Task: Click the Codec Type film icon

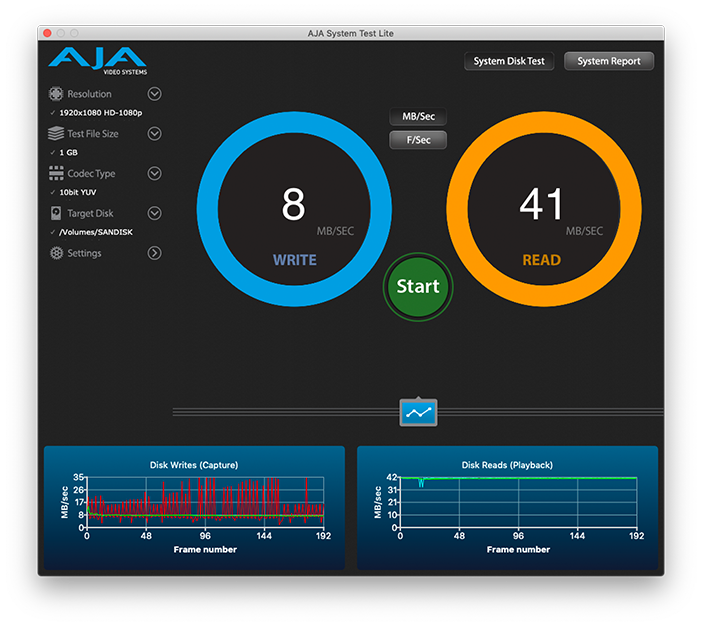Action: tap(56, 173)
